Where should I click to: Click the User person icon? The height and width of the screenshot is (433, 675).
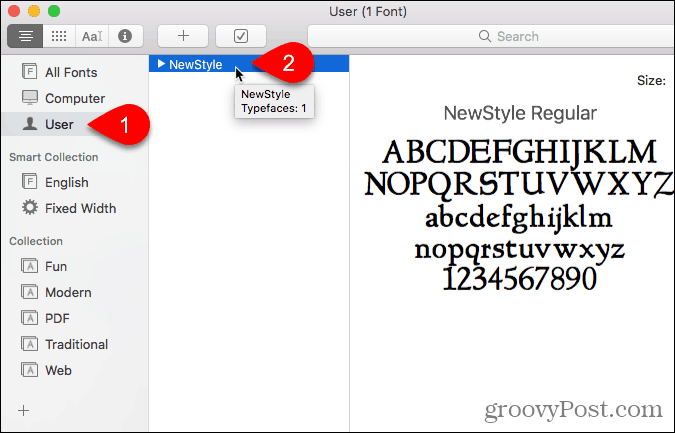30,124
